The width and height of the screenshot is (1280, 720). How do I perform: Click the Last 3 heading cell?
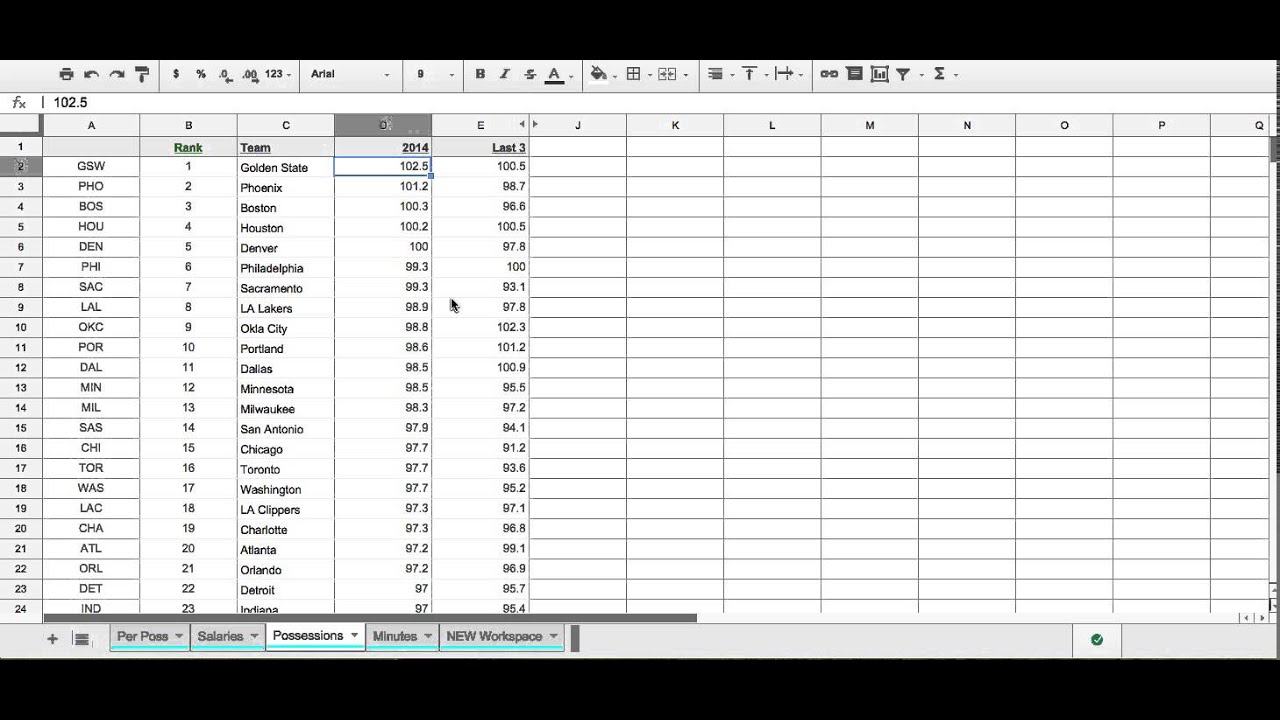pyautogui.click(x=480, y=147)
